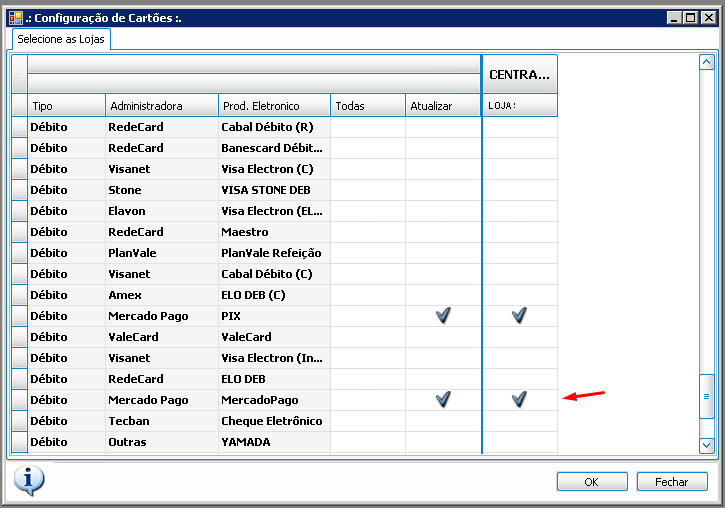Tick Todas cell for the Maestro row
The width and height of the screenshot is (725, 508).
368,232
